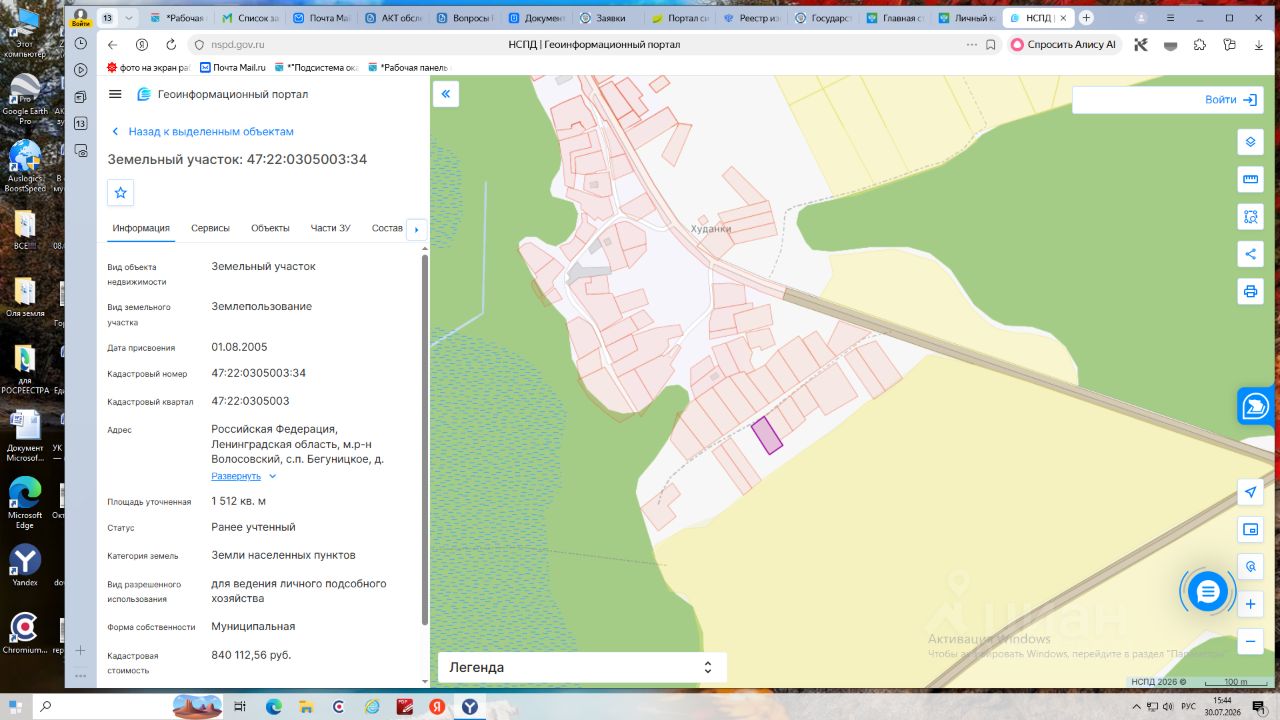Collapse the side panel with double chevron

coord(446,94)
